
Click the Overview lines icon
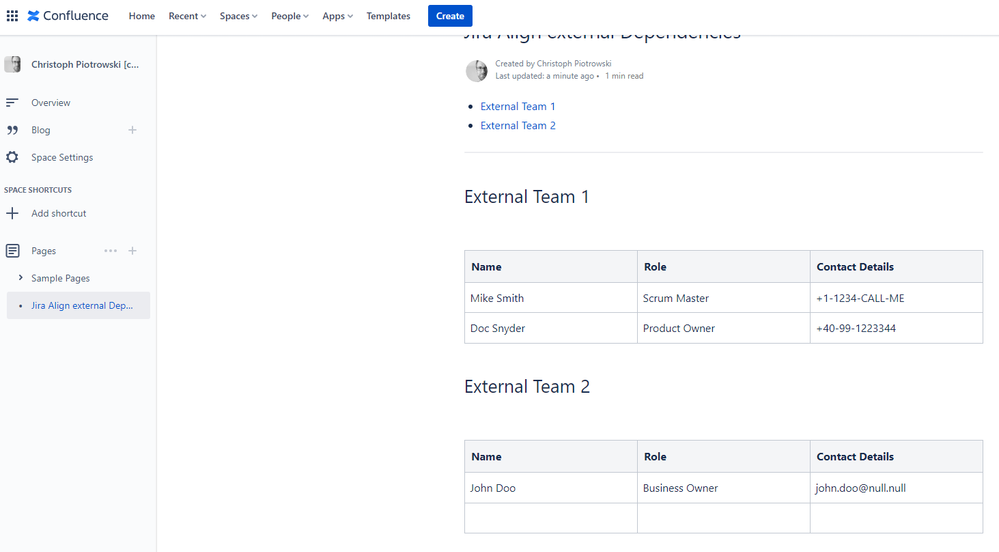pos(12,103)
